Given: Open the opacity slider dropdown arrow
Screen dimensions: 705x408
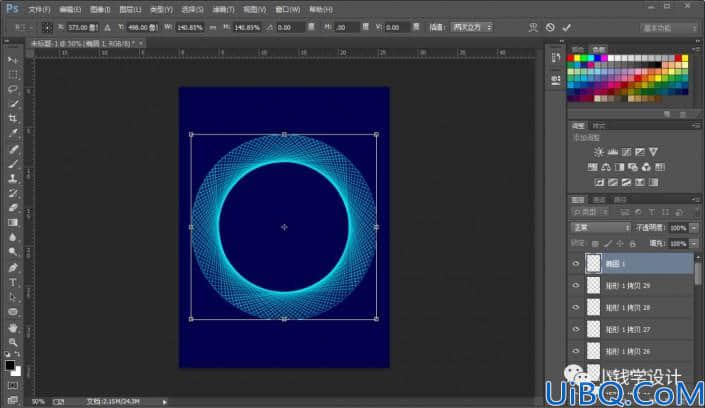Looking at the screenshot, I should [694, 228].
